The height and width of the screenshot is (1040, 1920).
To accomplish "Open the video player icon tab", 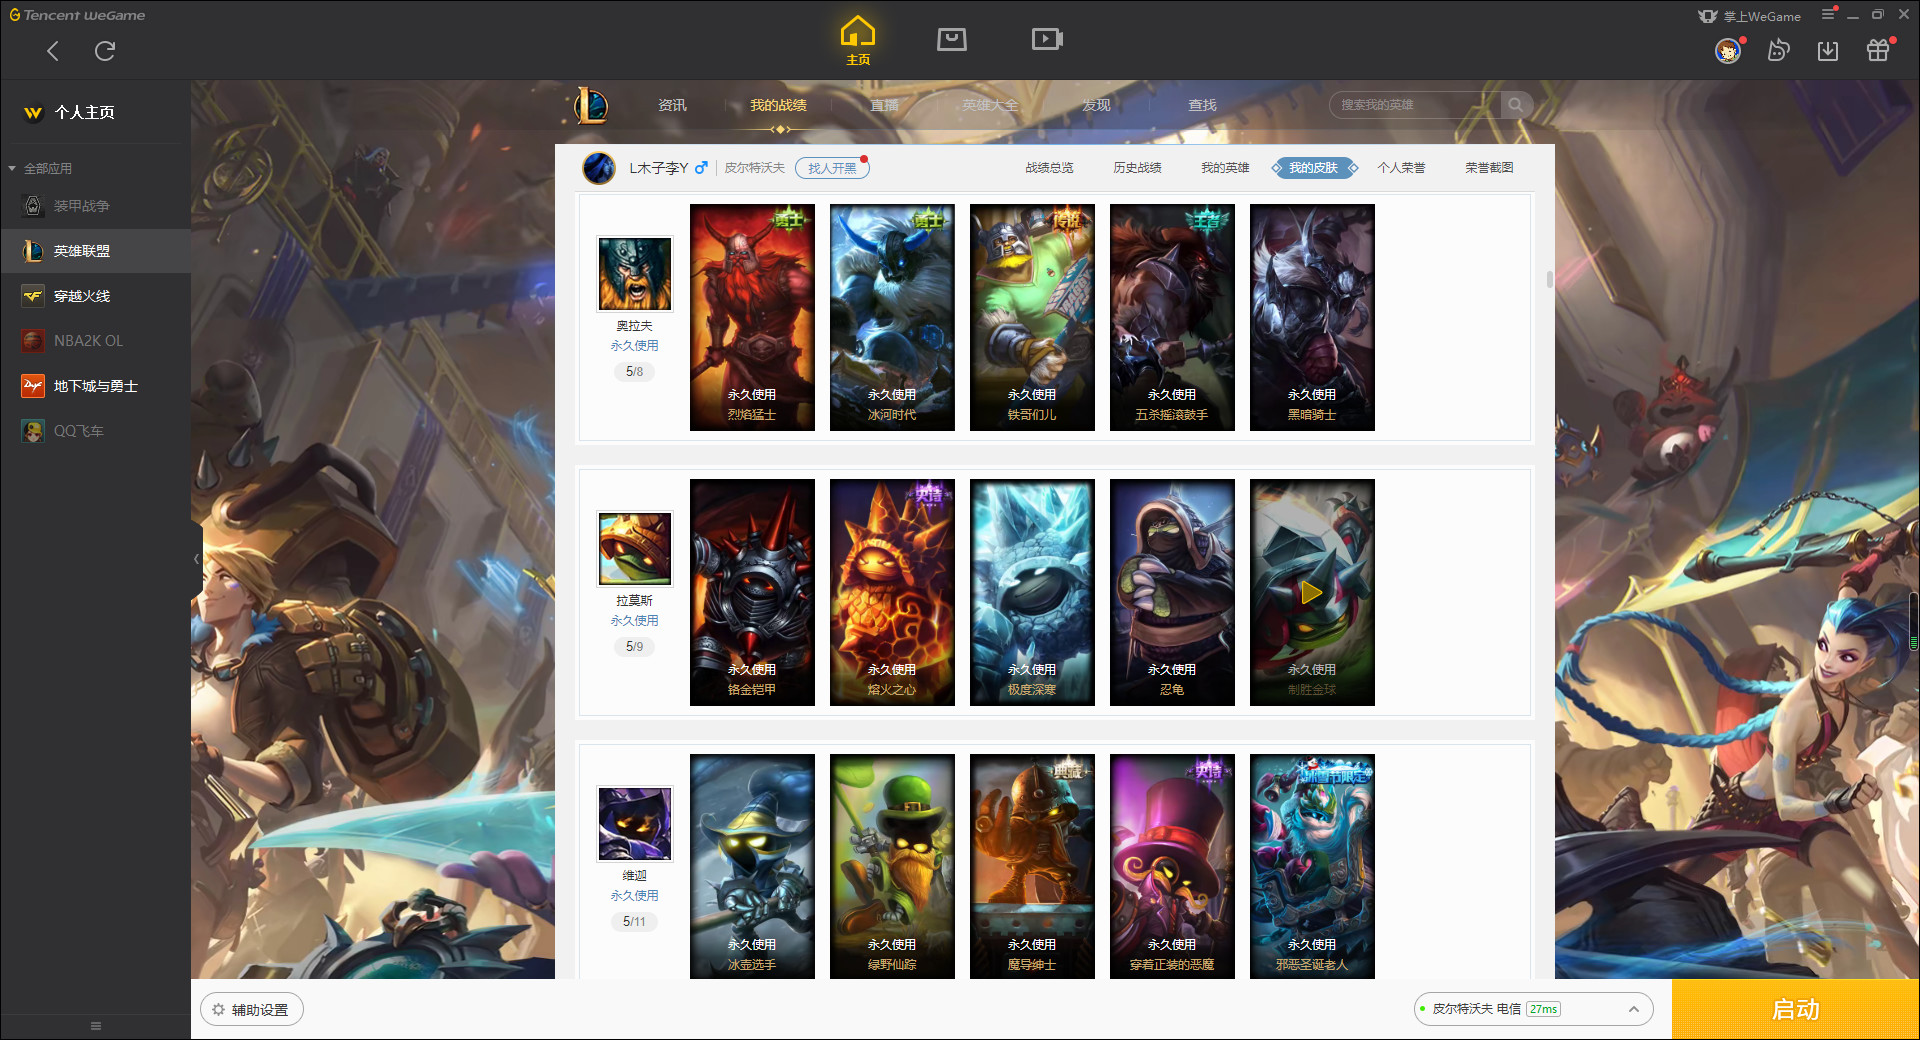I will click(1047, 39).
